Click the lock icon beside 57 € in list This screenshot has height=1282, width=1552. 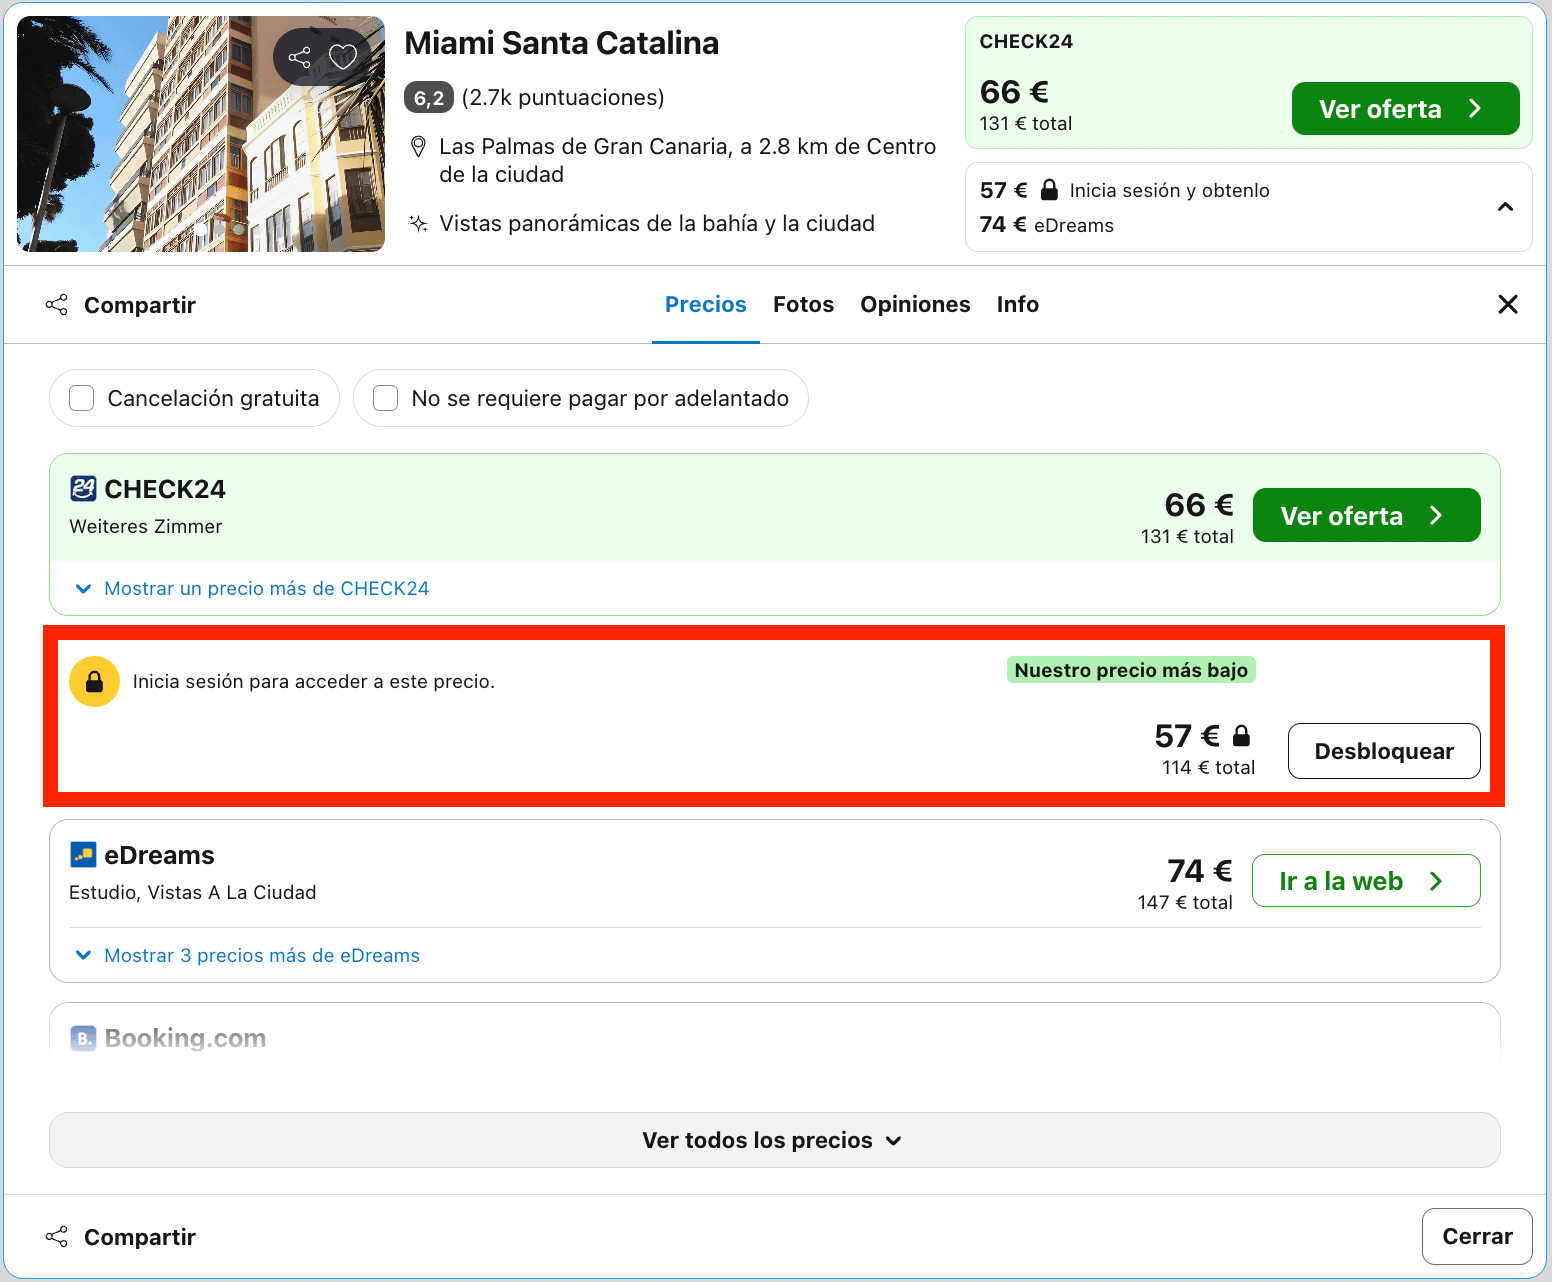pos(1241,736)
